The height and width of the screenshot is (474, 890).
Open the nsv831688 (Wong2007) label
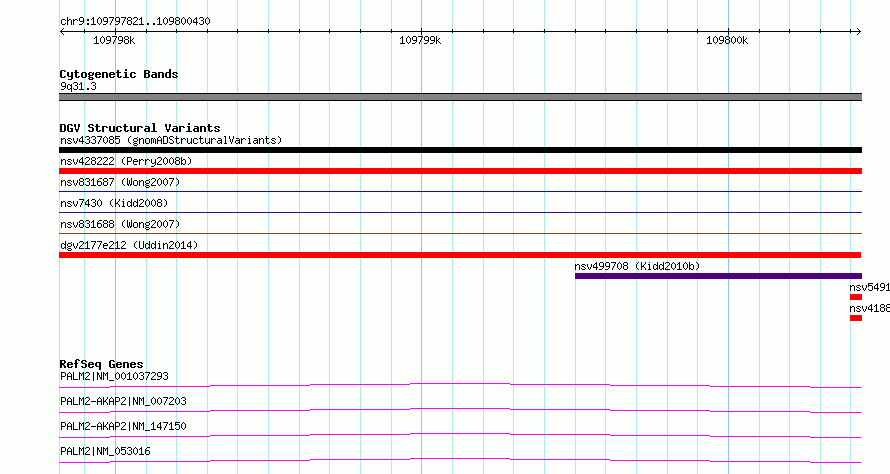point(120,224)
